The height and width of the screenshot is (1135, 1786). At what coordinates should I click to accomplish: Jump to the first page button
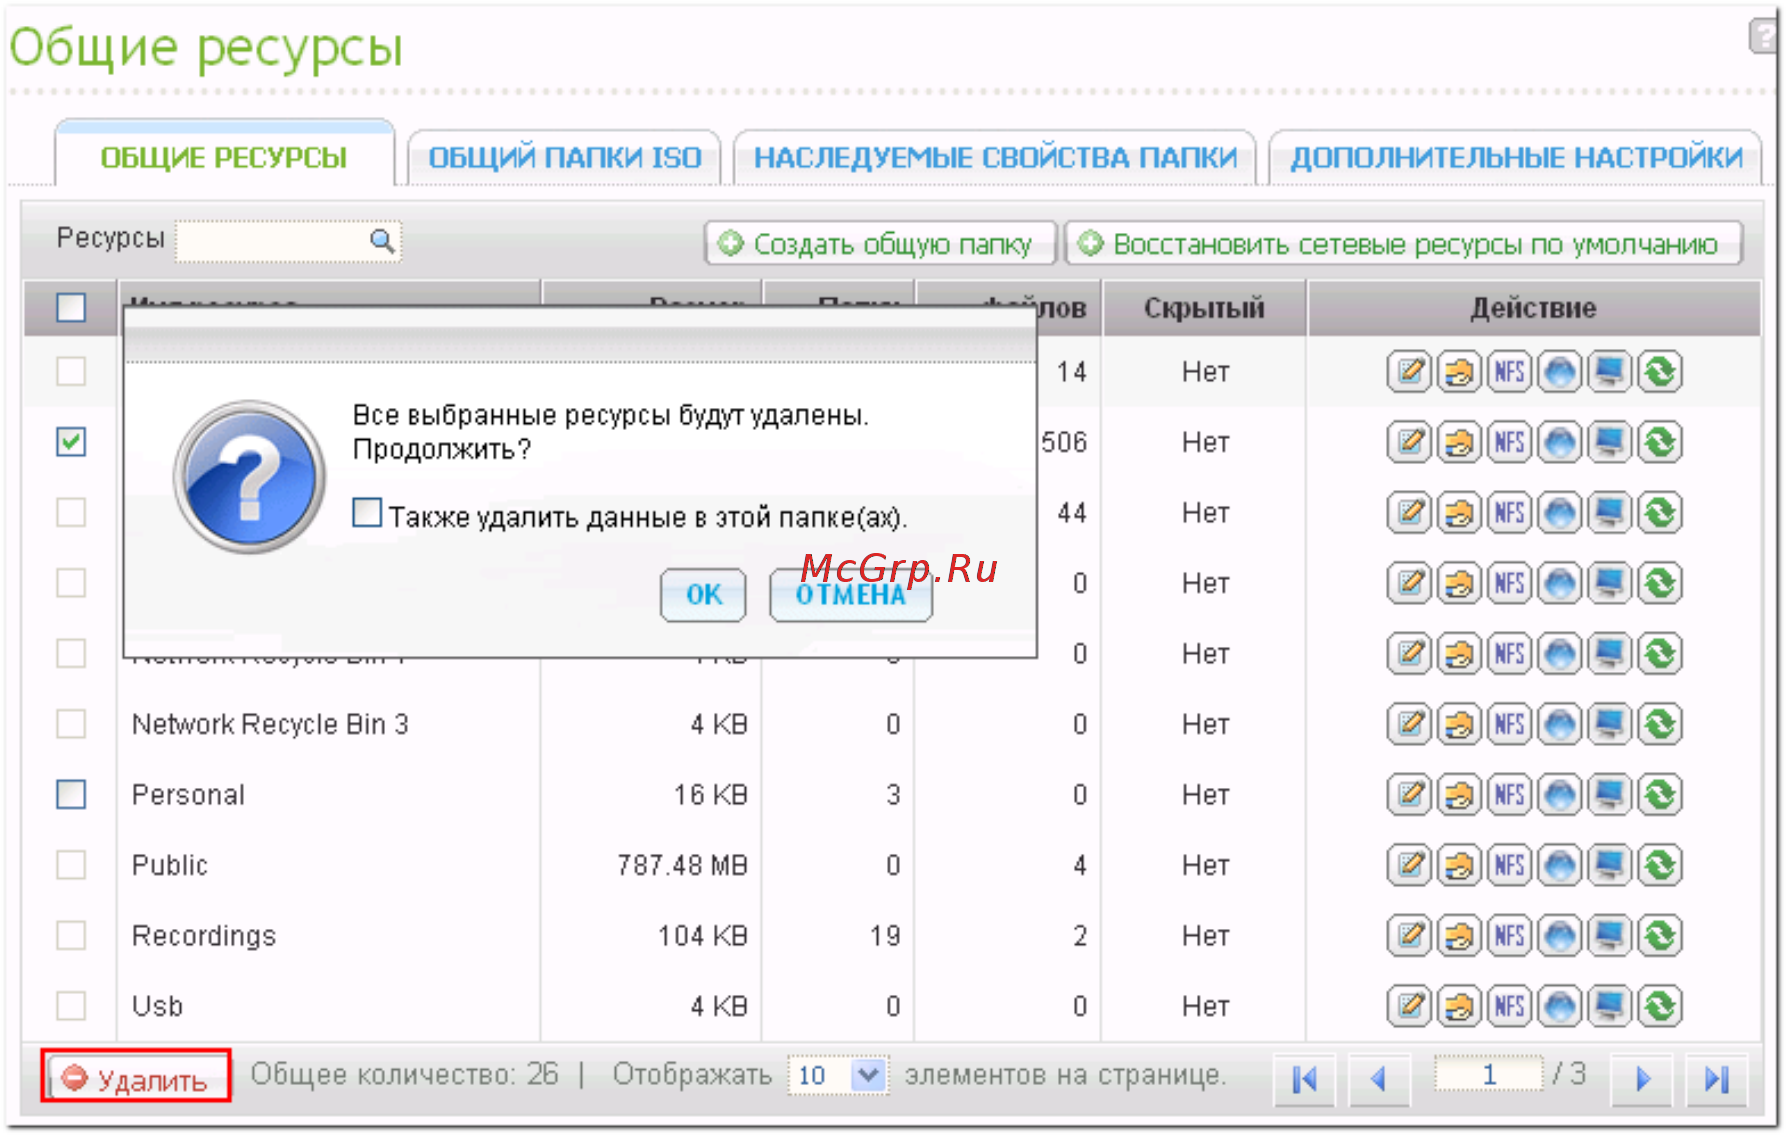[1304, 1079]
